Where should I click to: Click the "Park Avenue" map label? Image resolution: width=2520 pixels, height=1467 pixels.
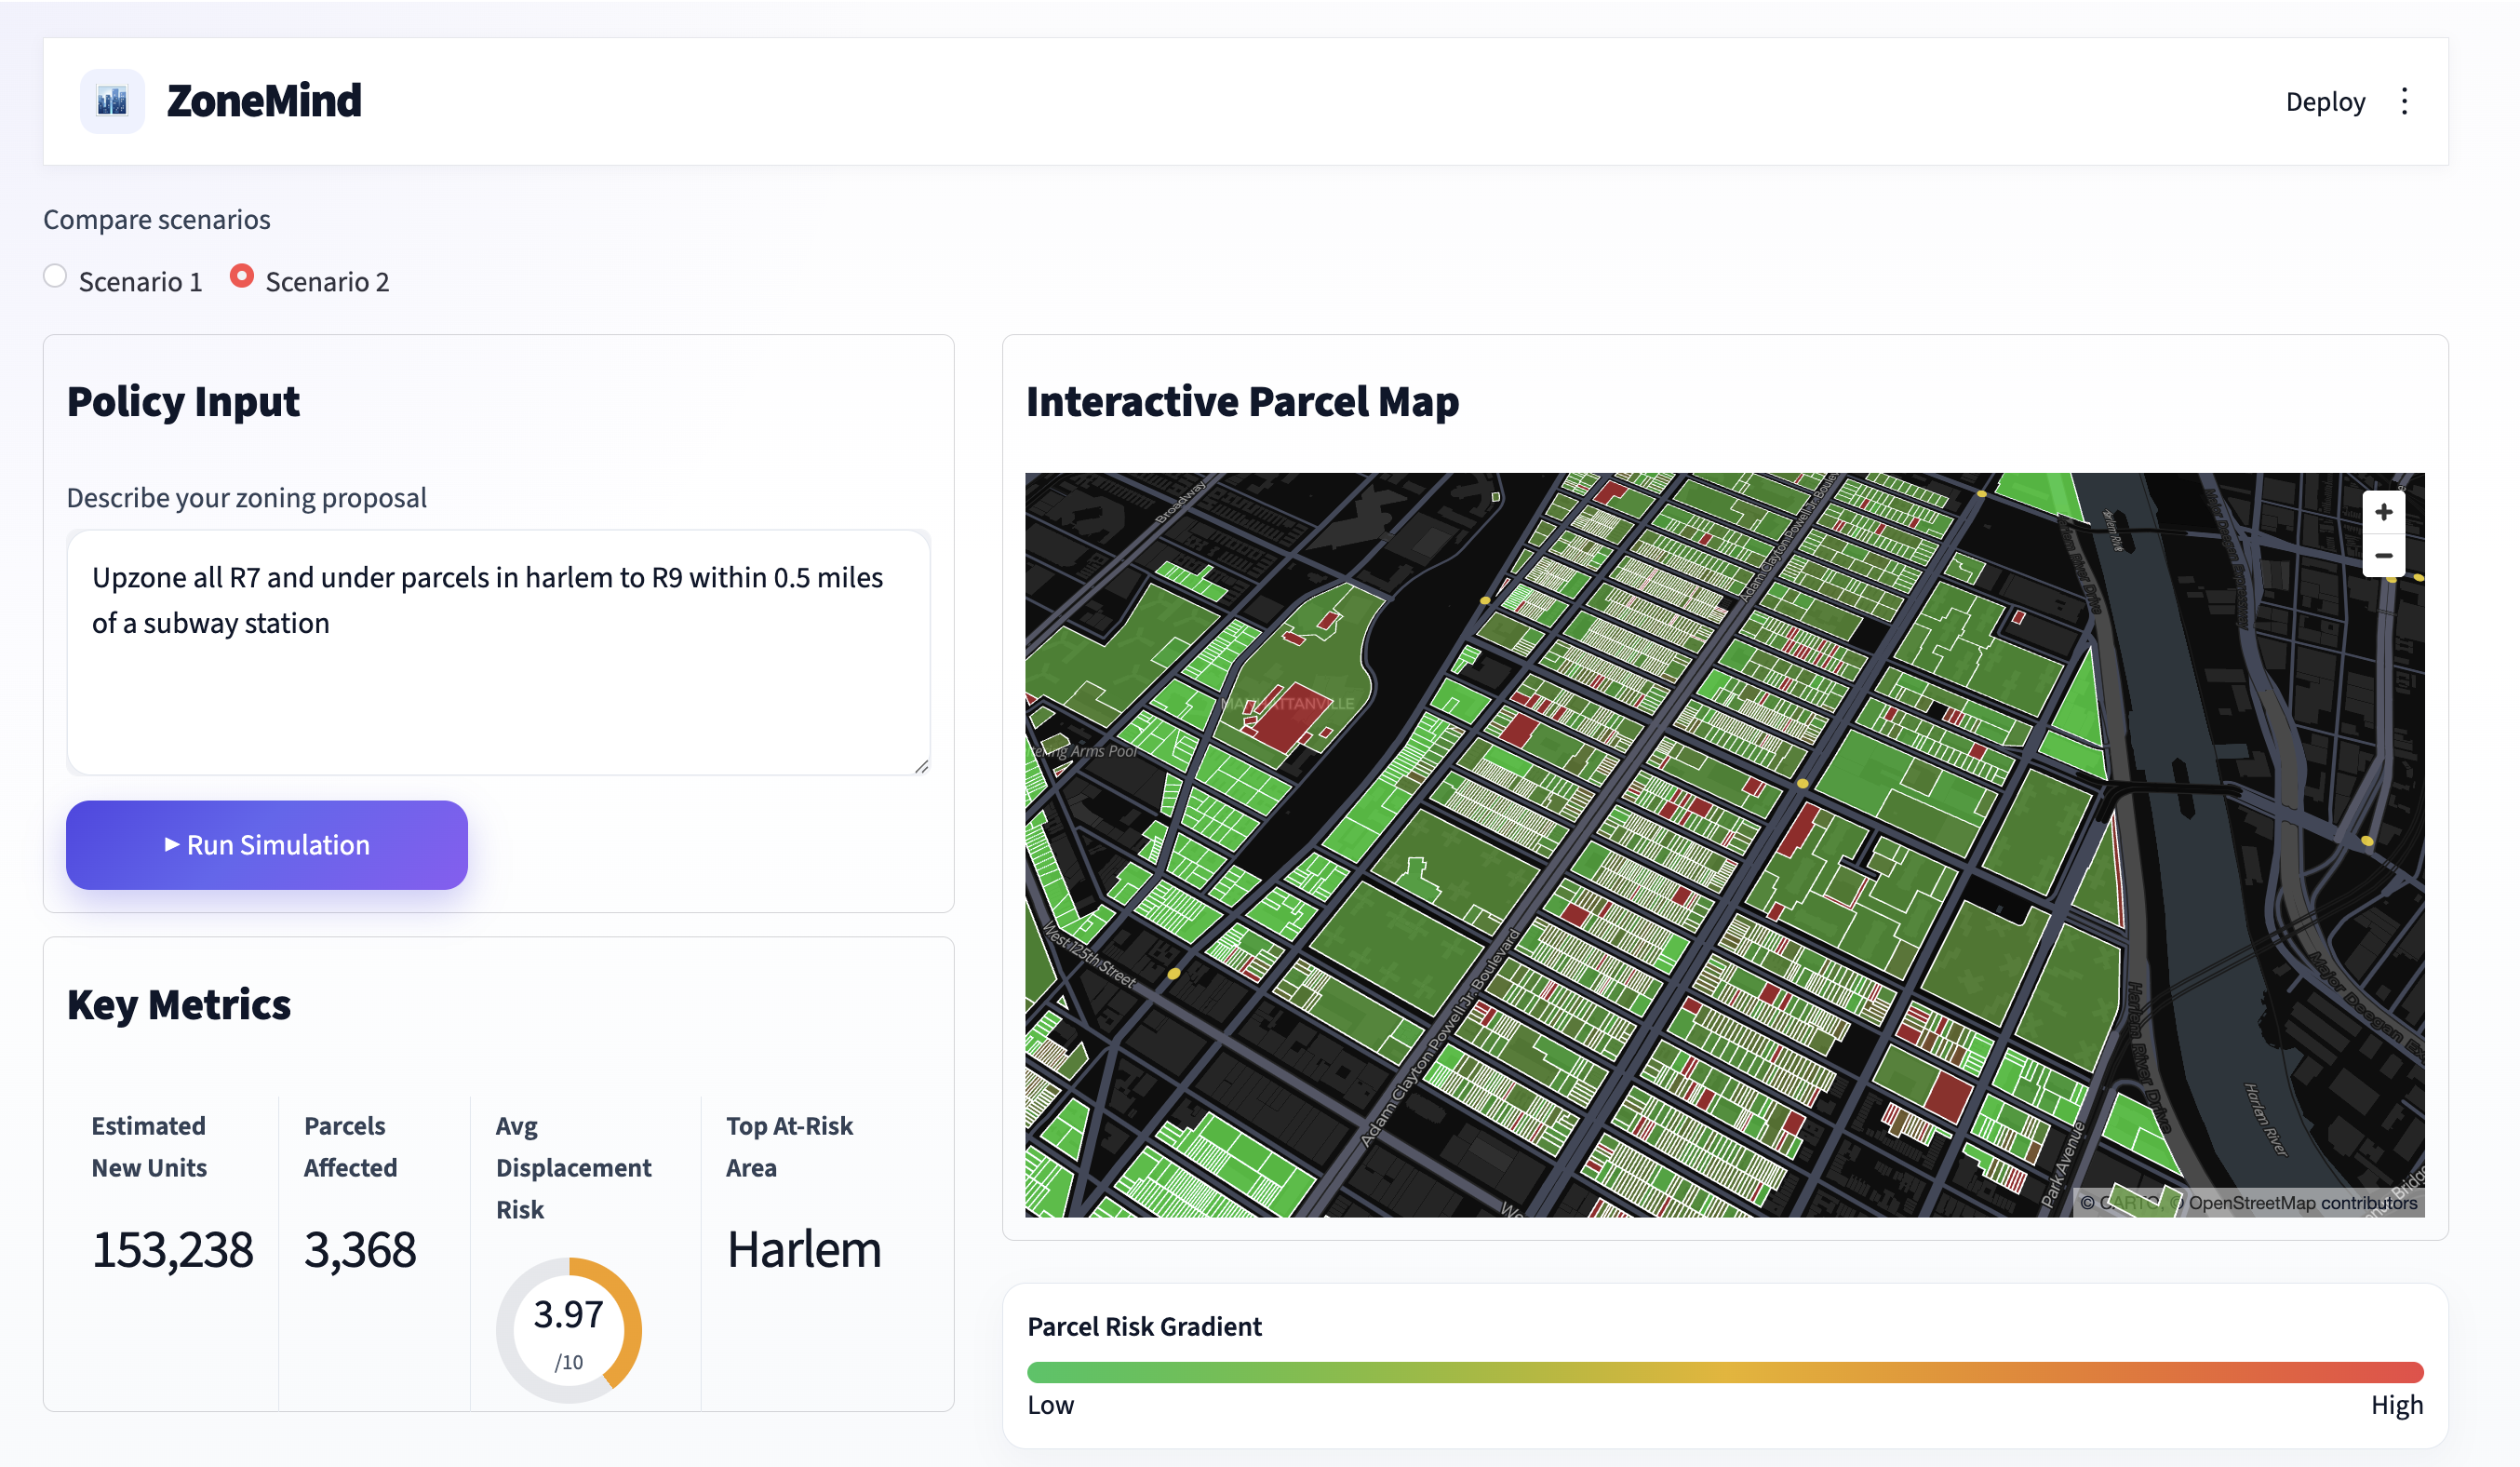pyautogui.click(x=2063, y=1164)
